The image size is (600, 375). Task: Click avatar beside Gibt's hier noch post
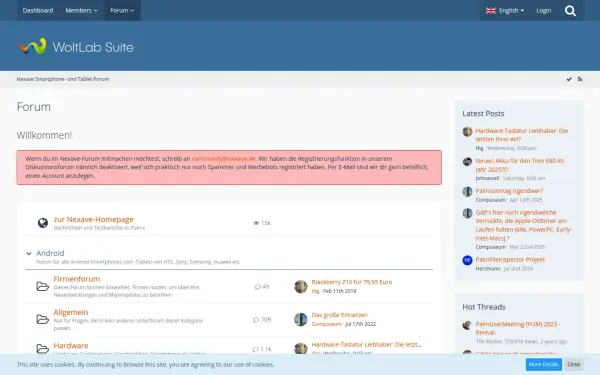(x=467, y=213)
